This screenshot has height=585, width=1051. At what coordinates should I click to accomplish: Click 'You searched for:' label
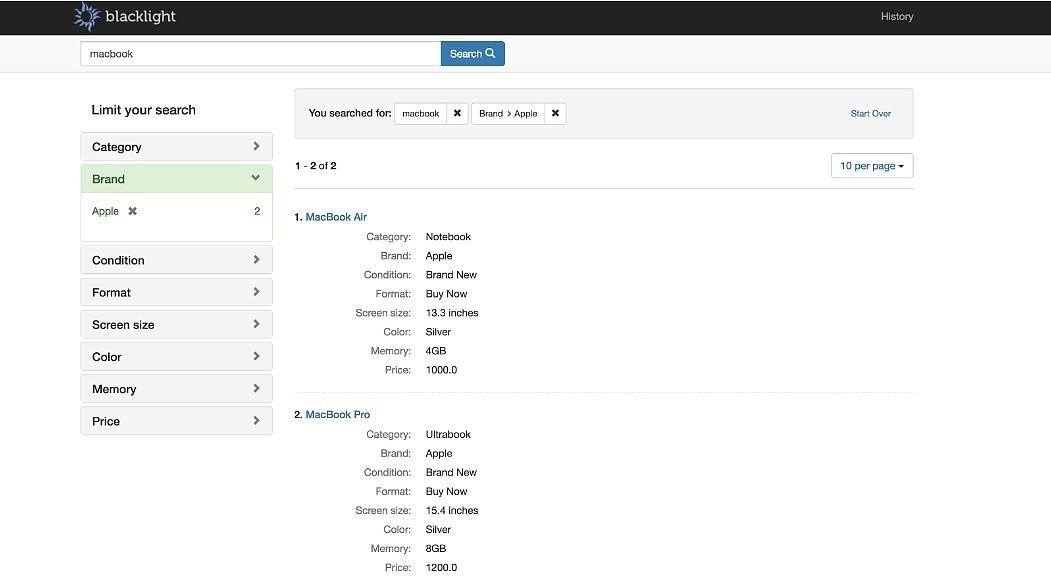[350, 113]
